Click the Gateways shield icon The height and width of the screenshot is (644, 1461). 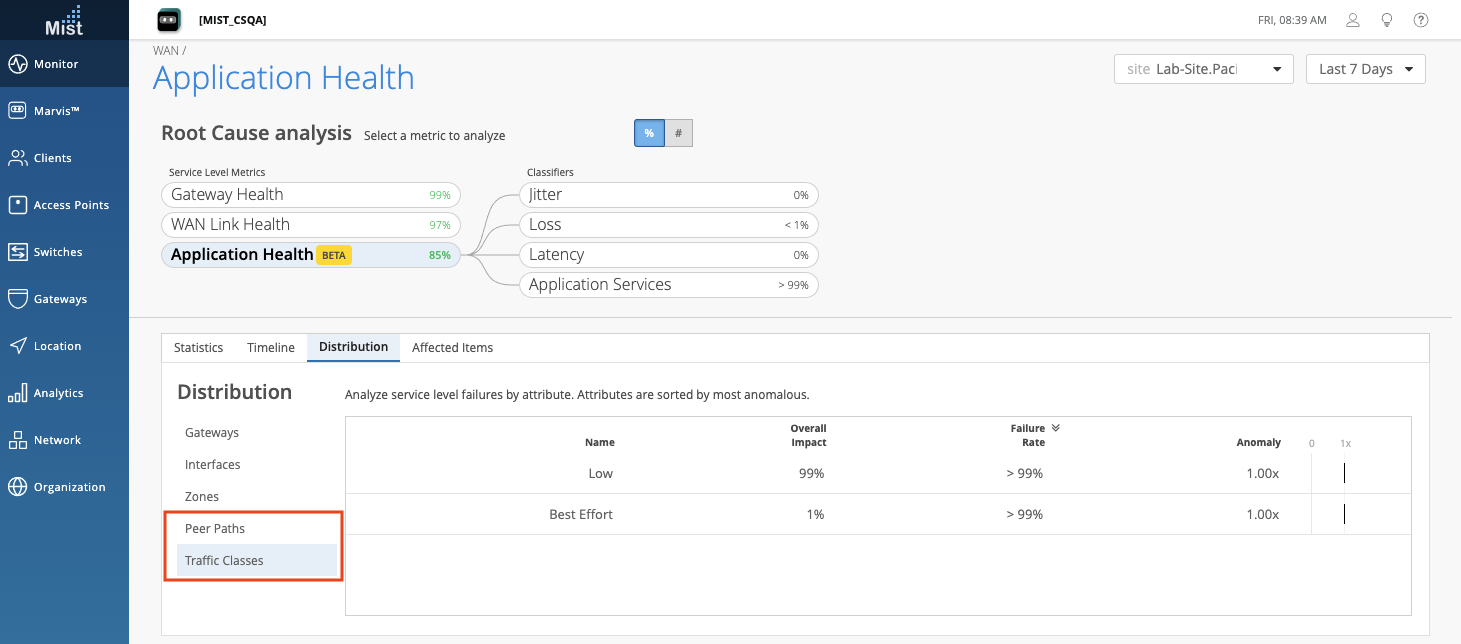coord(17,299)
